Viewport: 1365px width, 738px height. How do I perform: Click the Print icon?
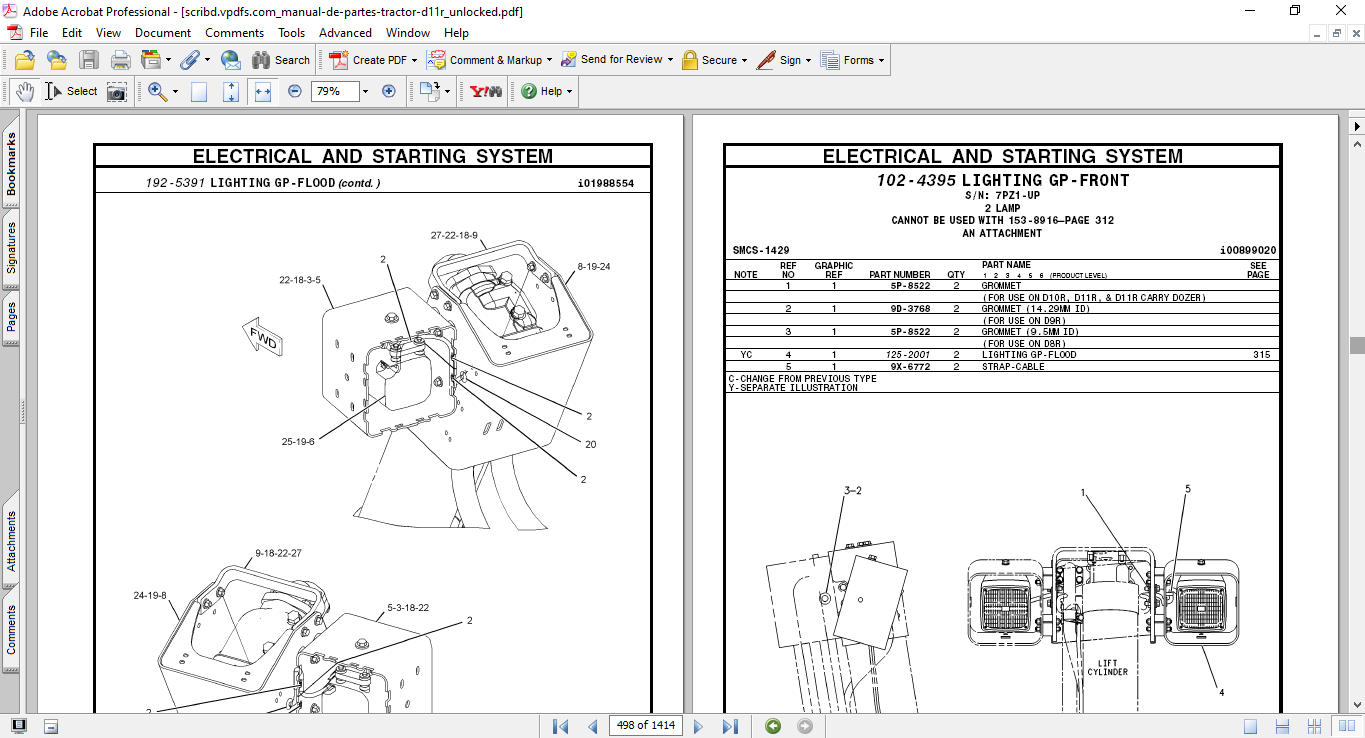(x=121, y=60)
